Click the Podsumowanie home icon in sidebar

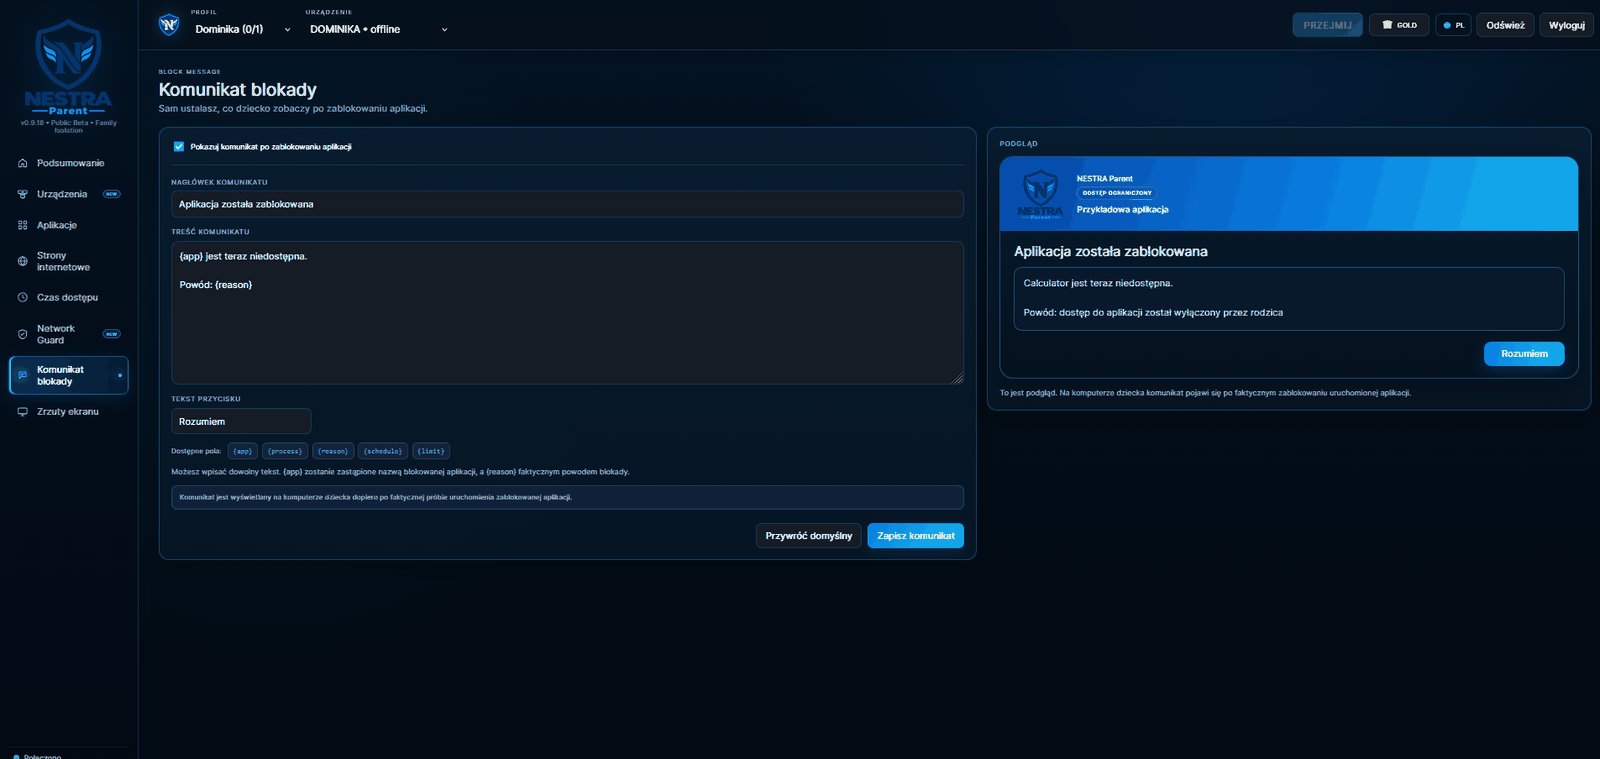click(23, 163)
